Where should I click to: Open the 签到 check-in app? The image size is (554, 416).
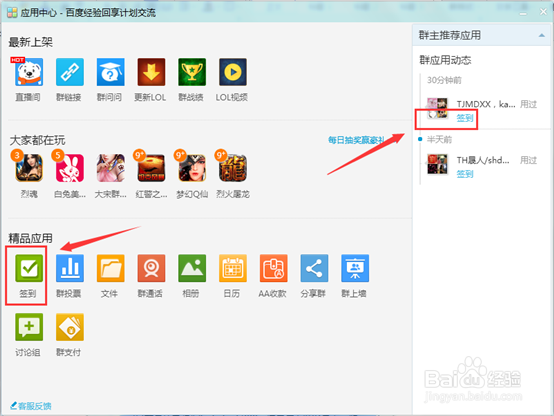[x=29, y=268]
